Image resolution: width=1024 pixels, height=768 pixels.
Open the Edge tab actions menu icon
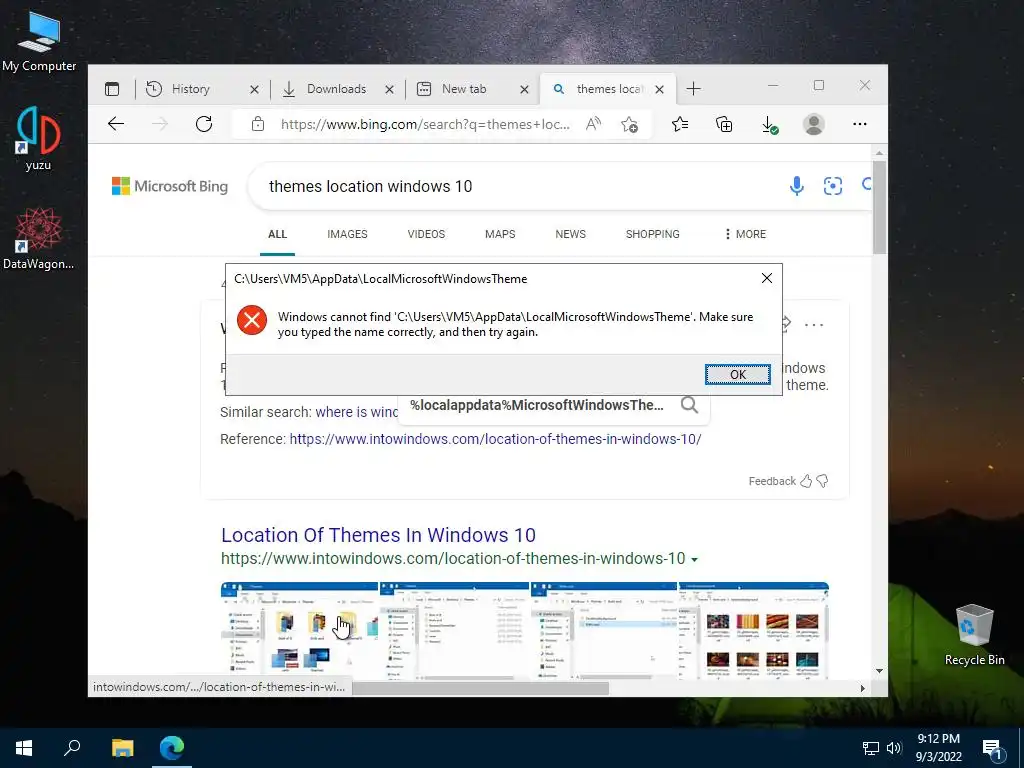coord(112,89)
